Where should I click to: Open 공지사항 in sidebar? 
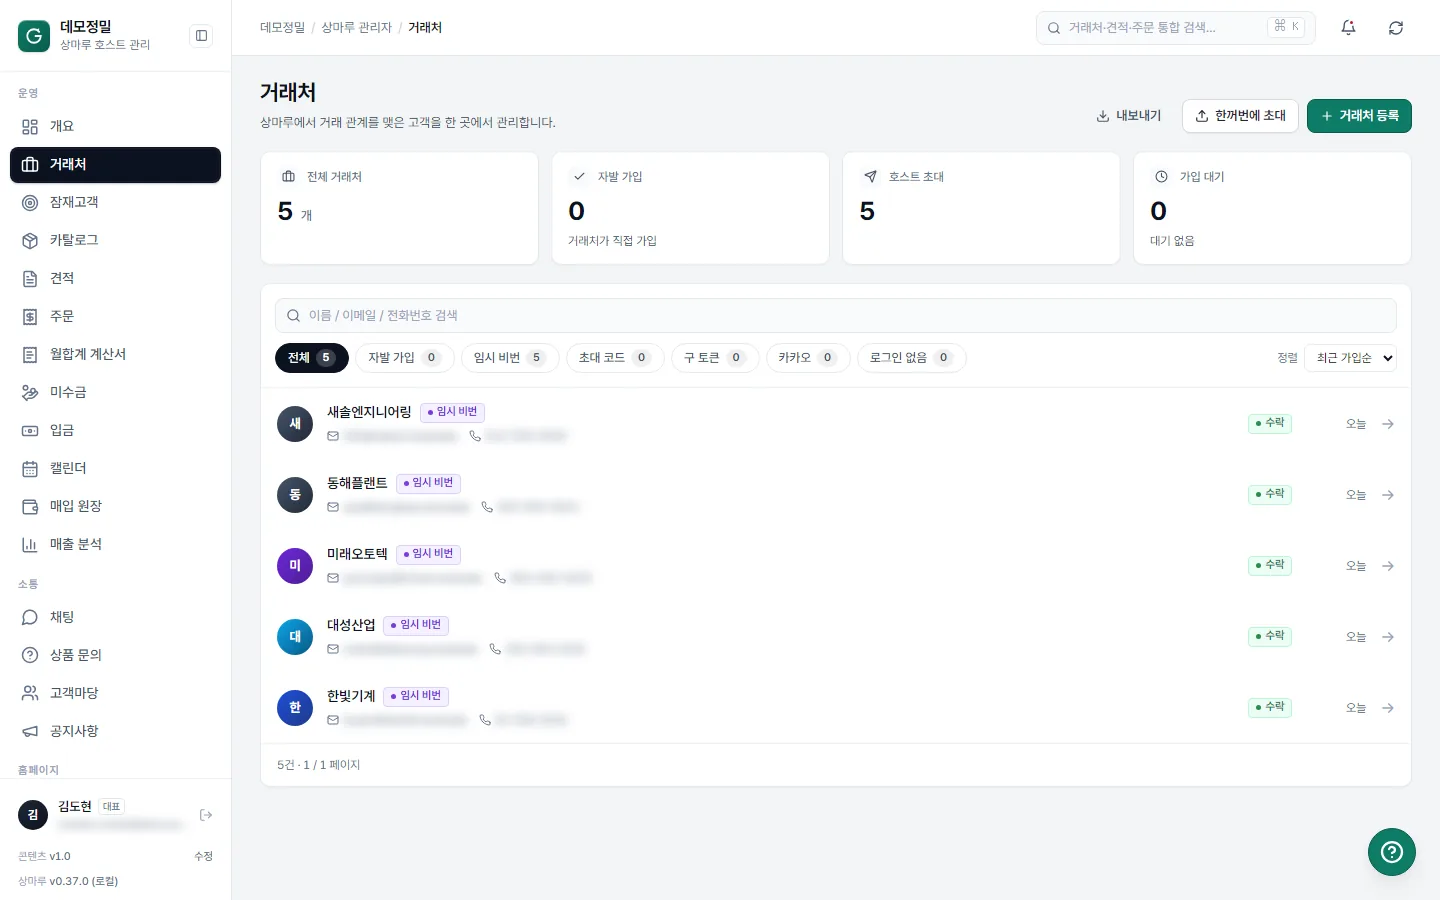(x=115, y=732)
